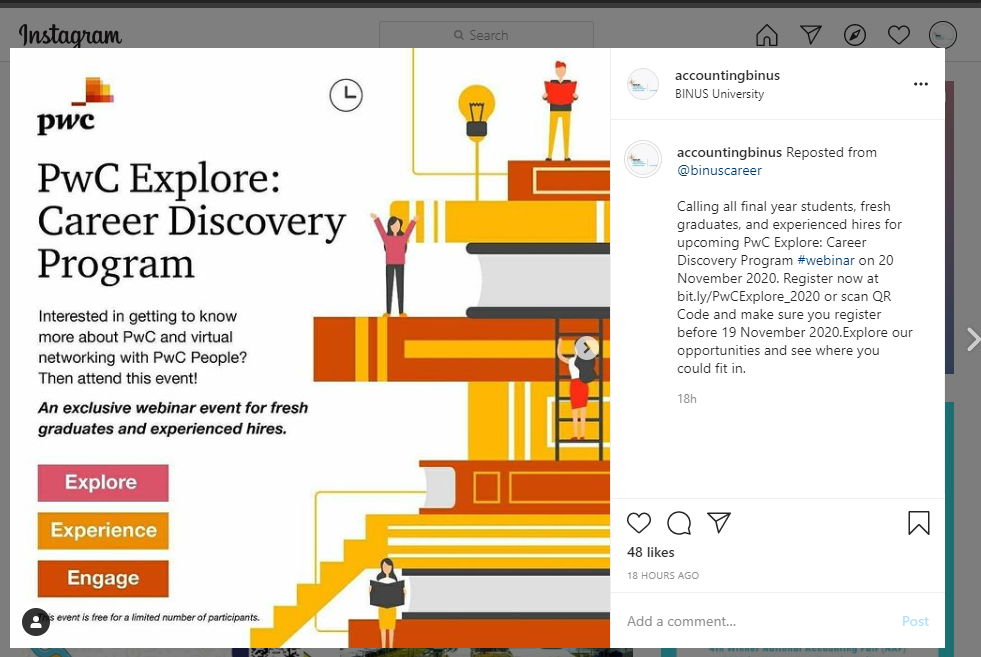This screenshot has height=657, width=981.
Task: Click the Post comment button
Action: click(x=915, y=621)
